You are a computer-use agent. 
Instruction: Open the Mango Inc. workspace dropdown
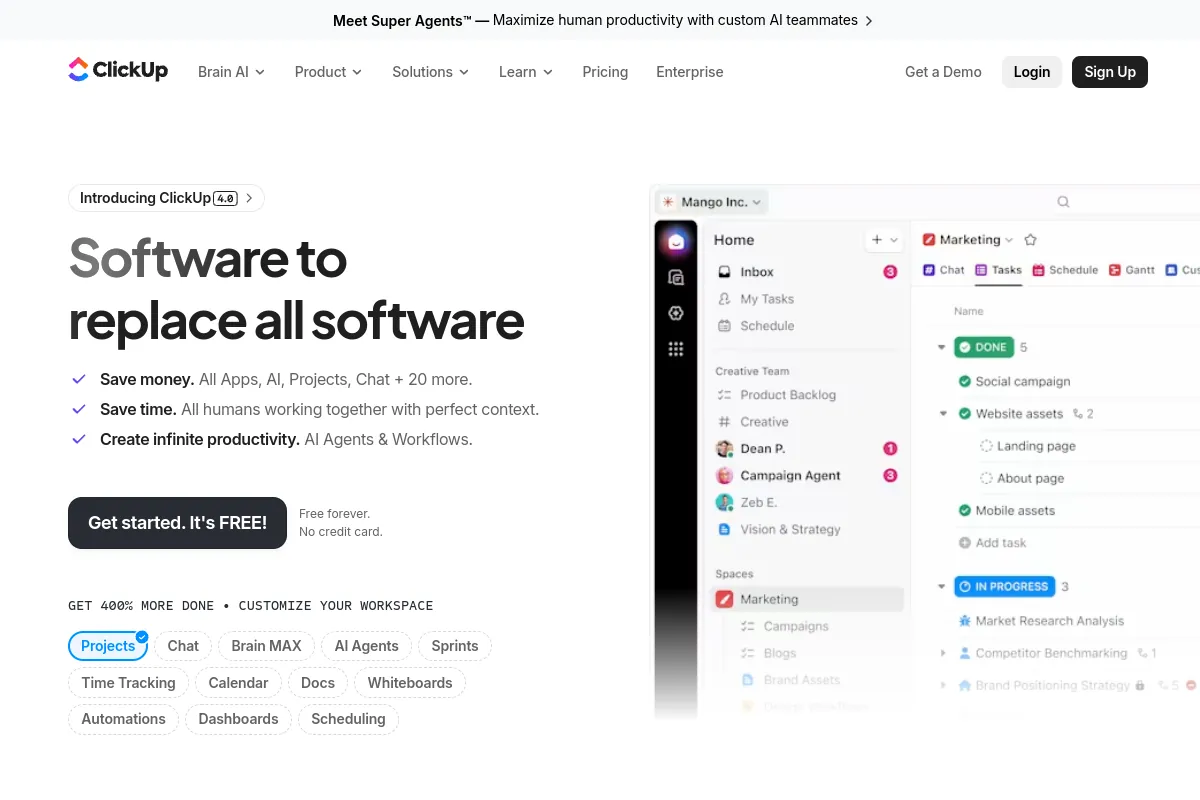tap(711, 202)
